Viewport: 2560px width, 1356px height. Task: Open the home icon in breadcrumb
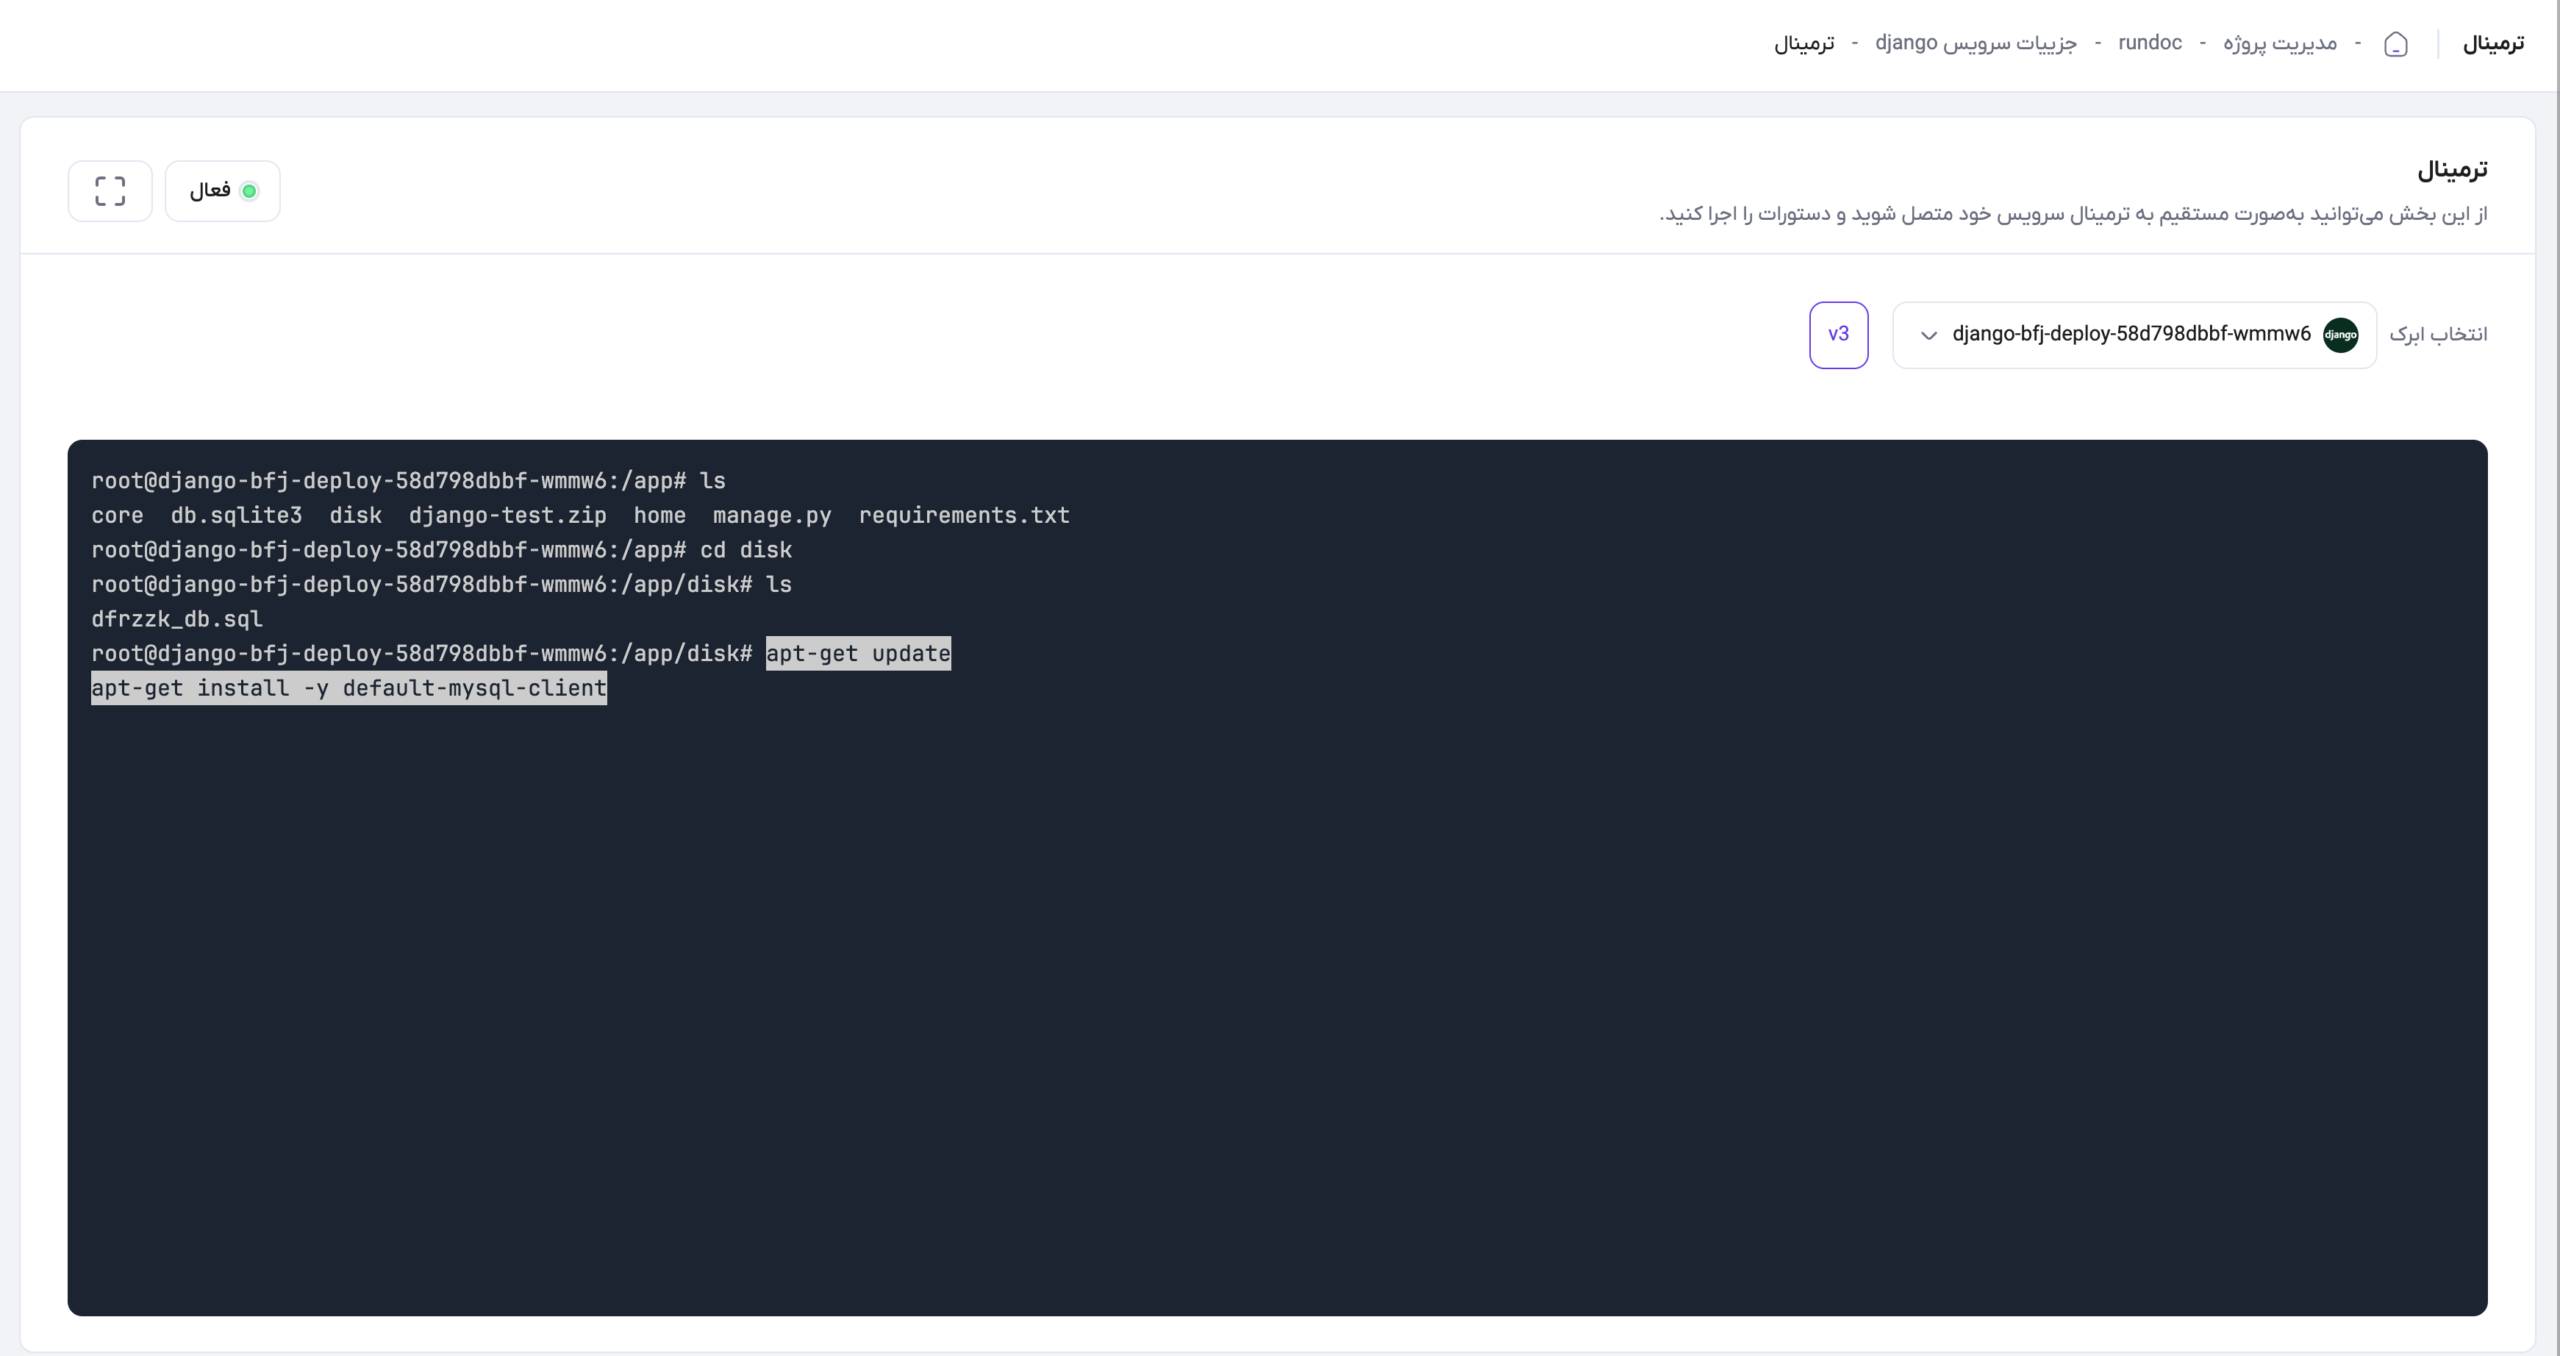(2396, 44)
